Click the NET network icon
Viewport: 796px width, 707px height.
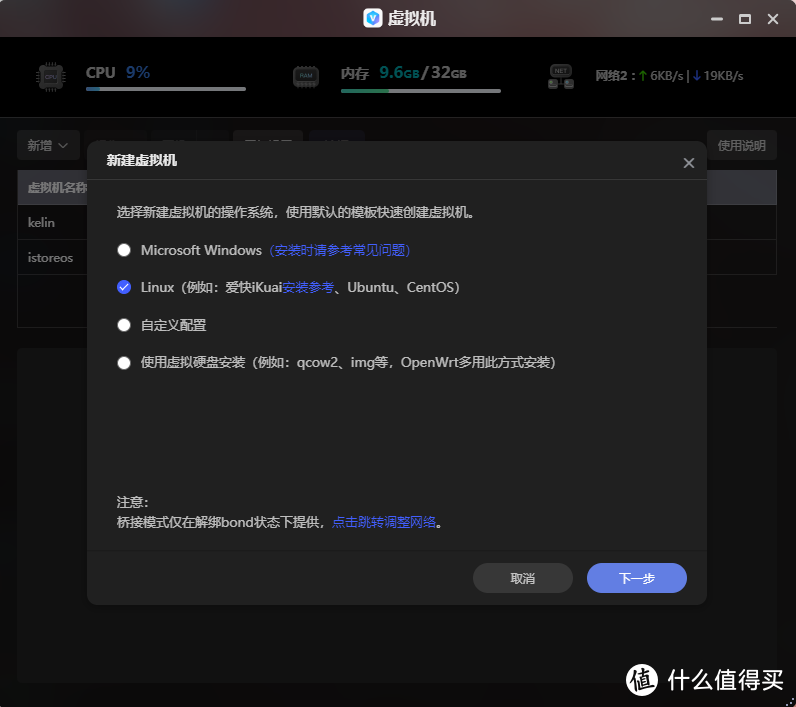coord(561,77)
